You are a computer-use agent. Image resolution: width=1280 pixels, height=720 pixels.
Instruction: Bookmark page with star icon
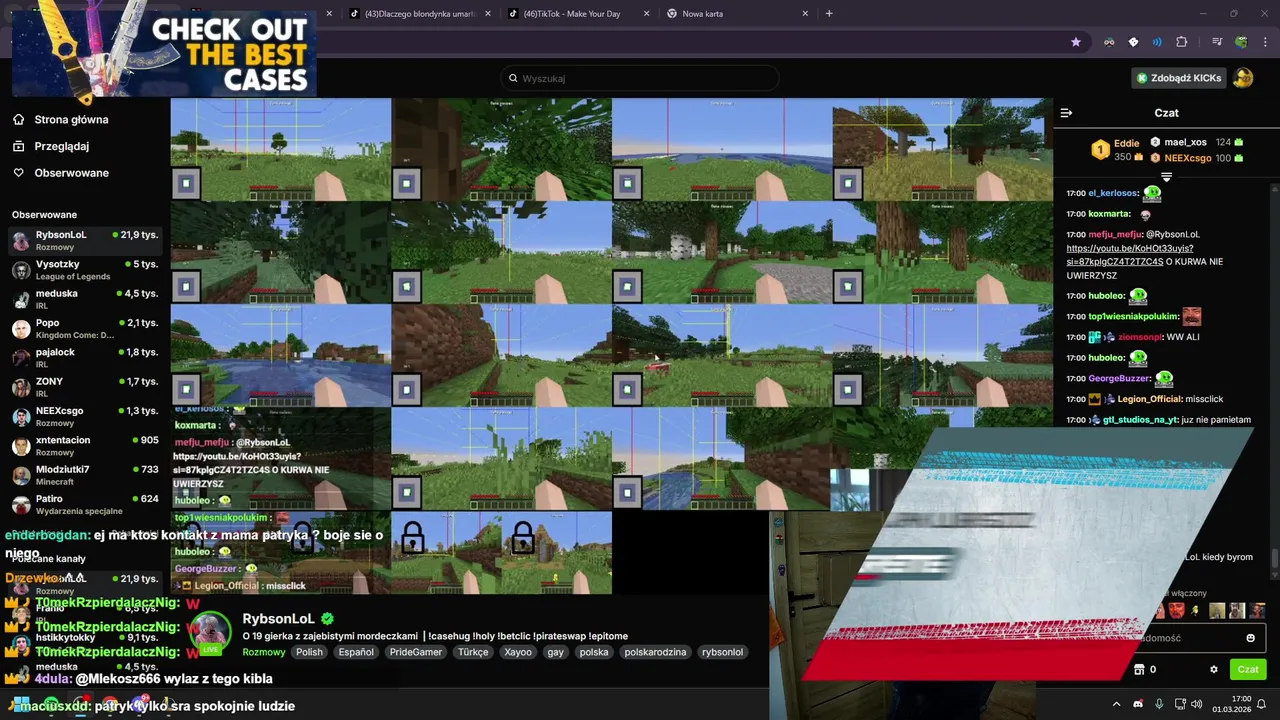coord(1076,42)
